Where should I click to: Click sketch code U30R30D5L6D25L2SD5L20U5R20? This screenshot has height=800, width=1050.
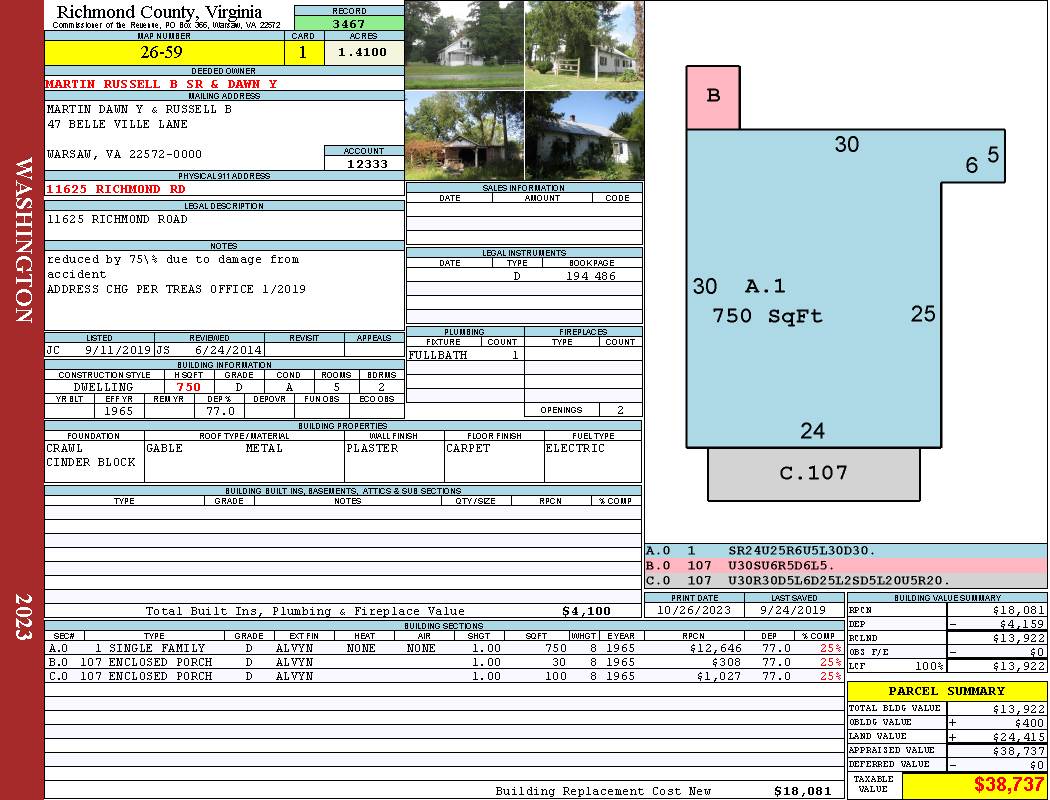(839, 580)
